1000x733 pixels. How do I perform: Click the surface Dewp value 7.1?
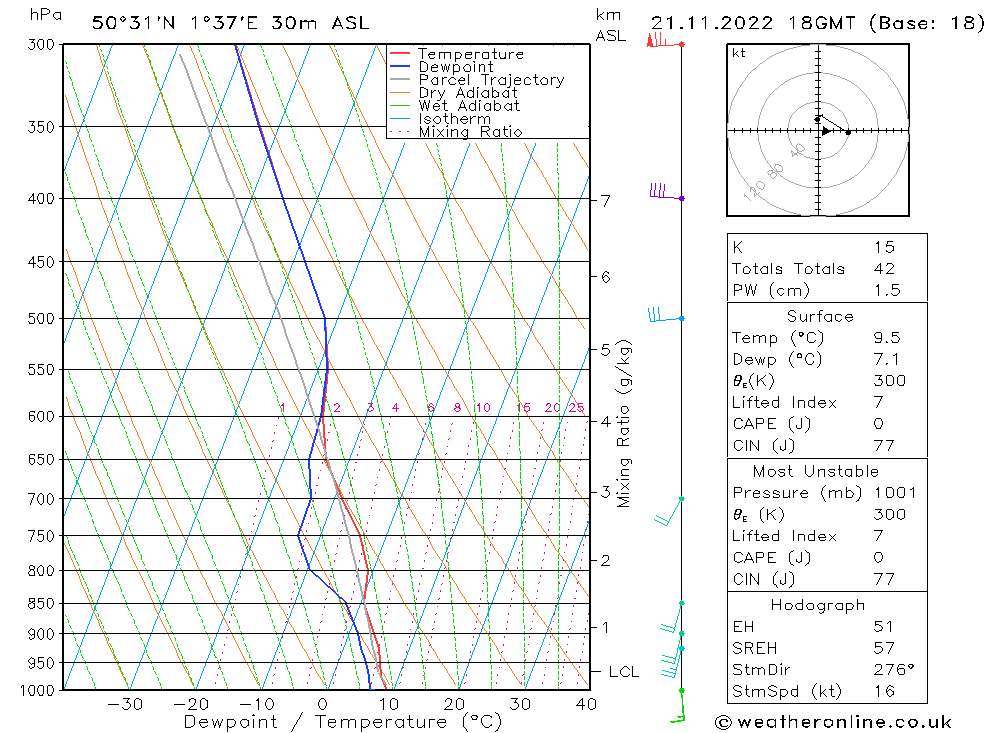coord(887,359)
